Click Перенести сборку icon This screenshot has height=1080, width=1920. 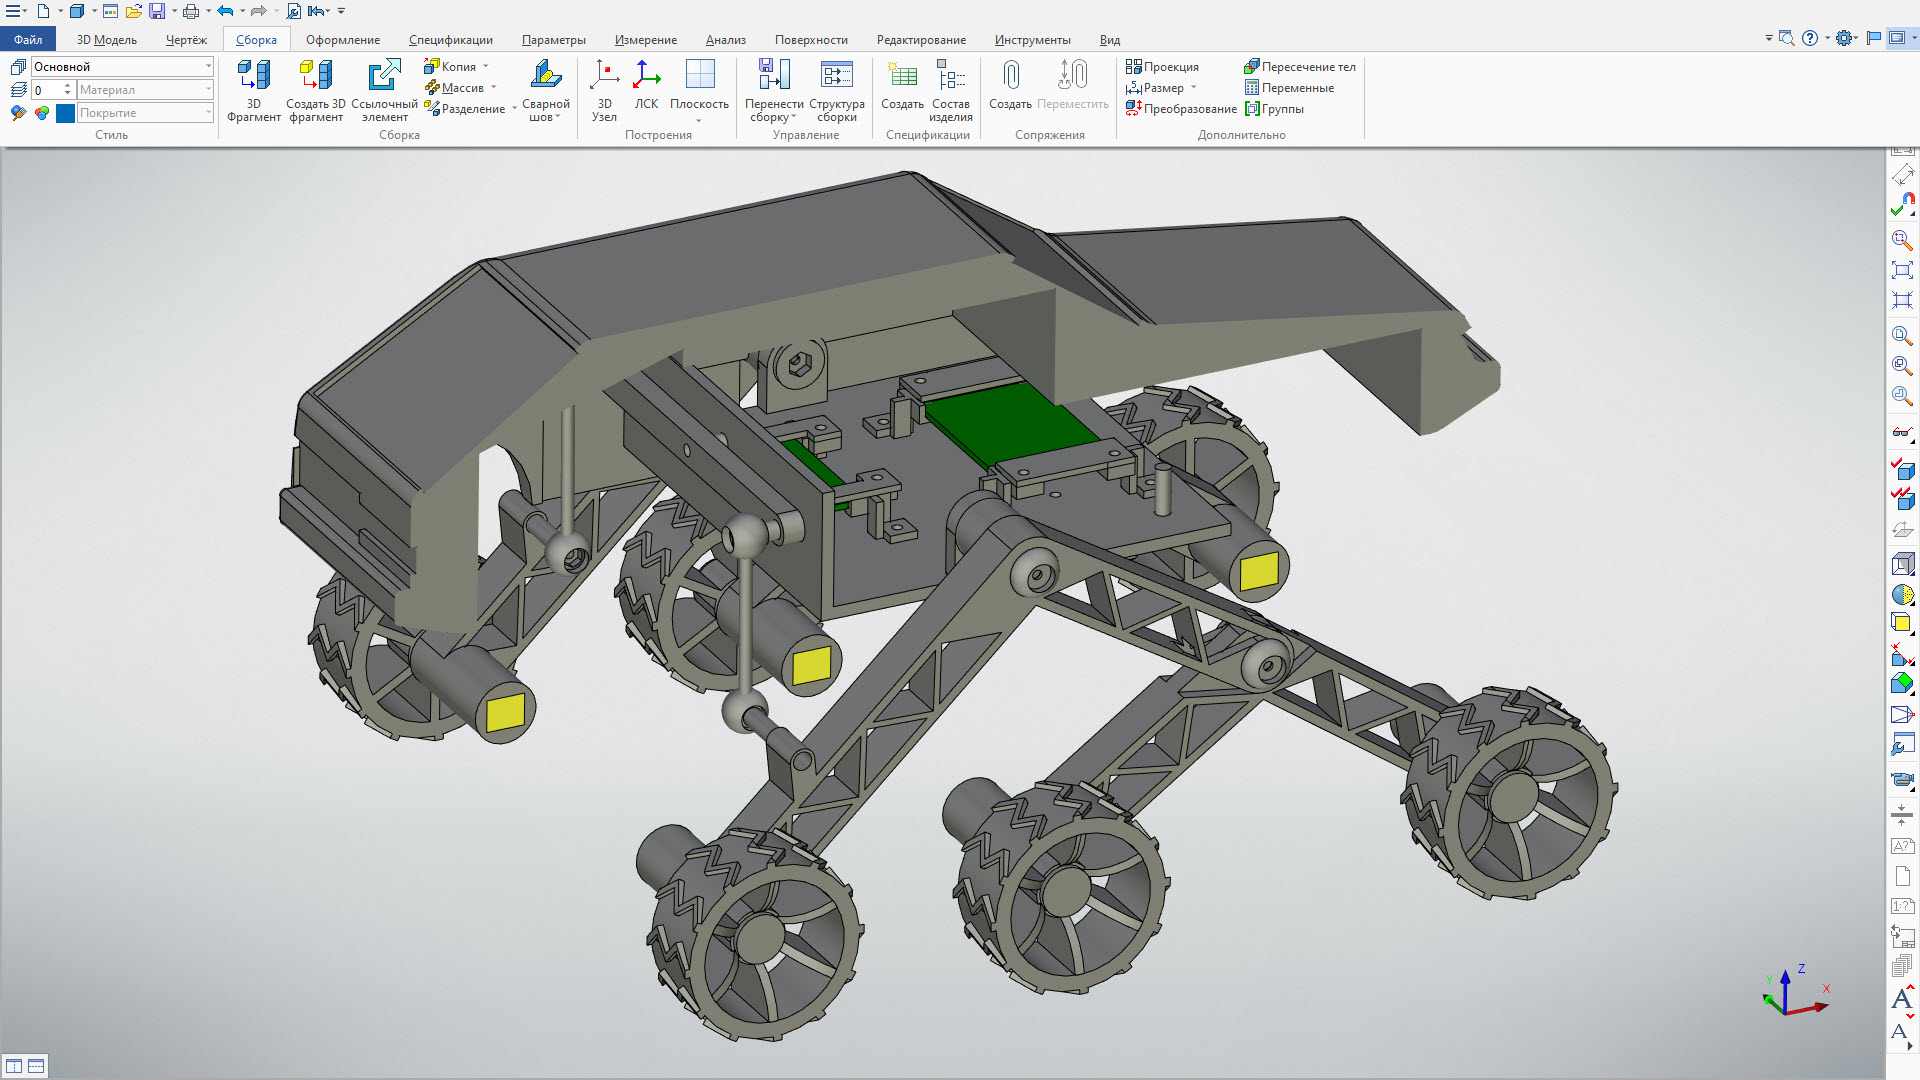point(774,75)
